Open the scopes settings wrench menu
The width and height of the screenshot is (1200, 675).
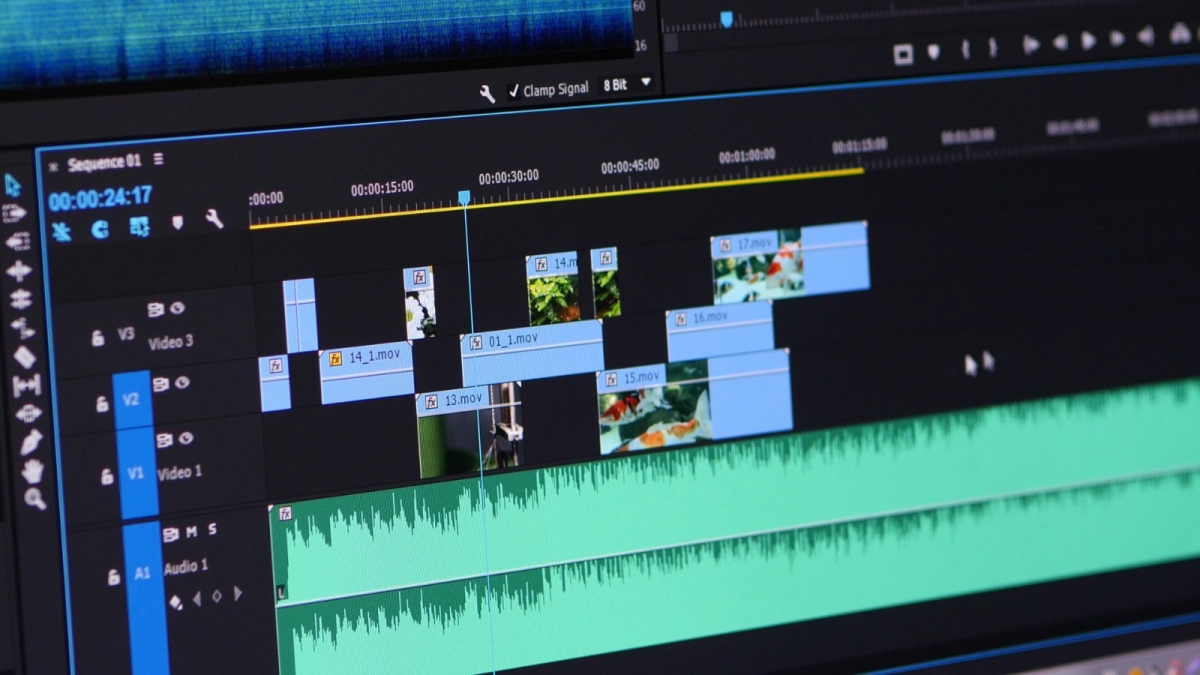coord(487,94)
